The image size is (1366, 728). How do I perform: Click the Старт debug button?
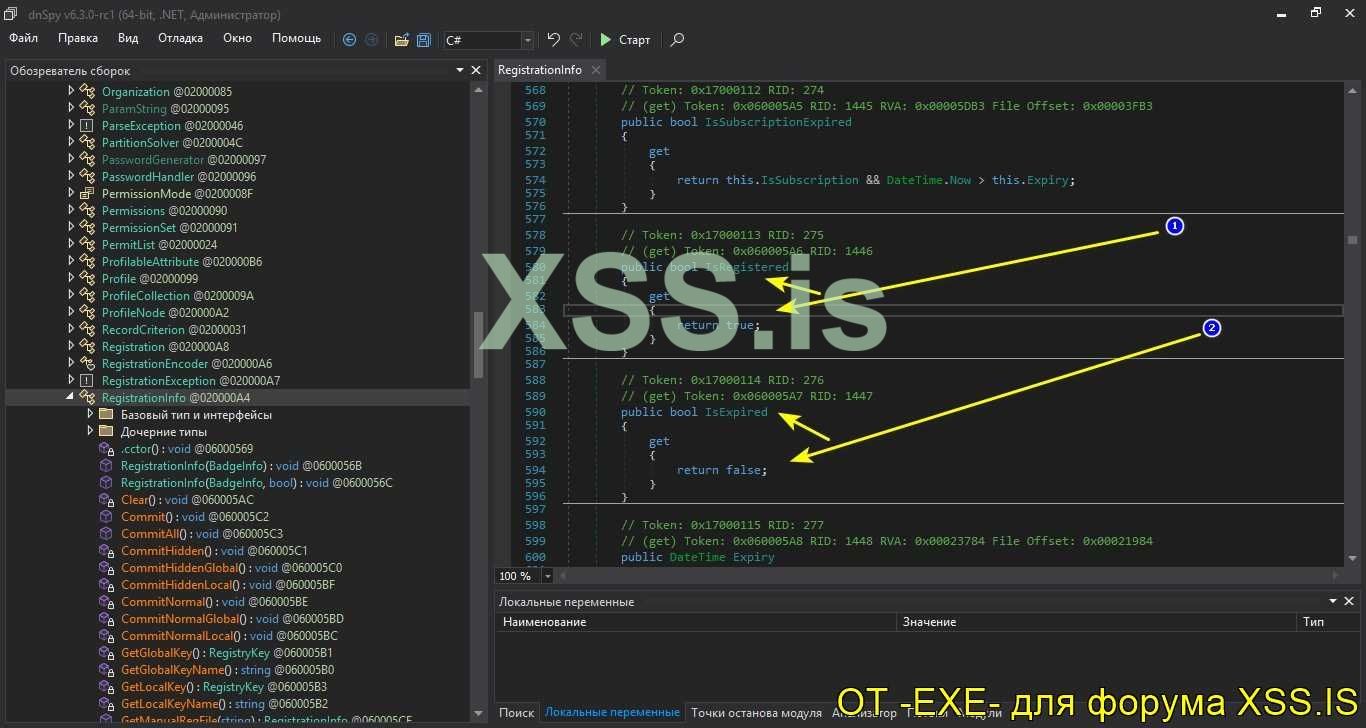coord(625,40)
